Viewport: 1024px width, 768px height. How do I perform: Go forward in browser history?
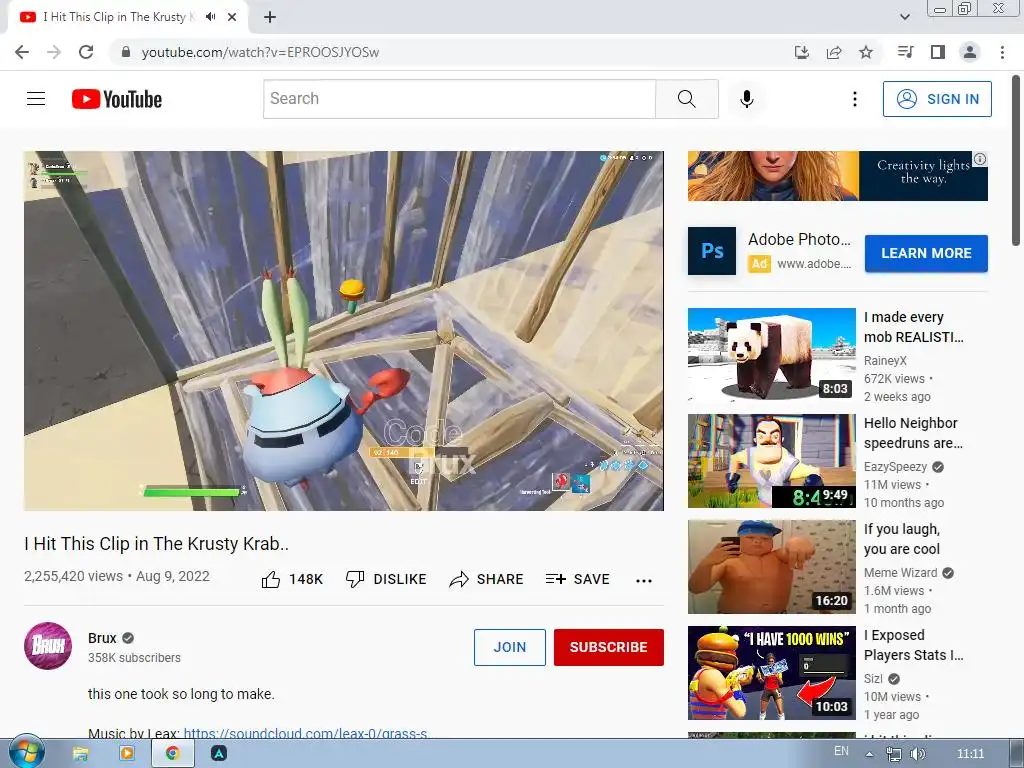tap(54, 52)
